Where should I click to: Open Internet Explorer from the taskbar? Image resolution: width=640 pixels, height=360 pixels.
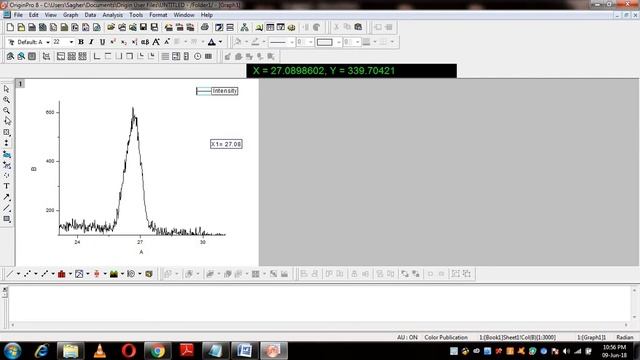41,351
